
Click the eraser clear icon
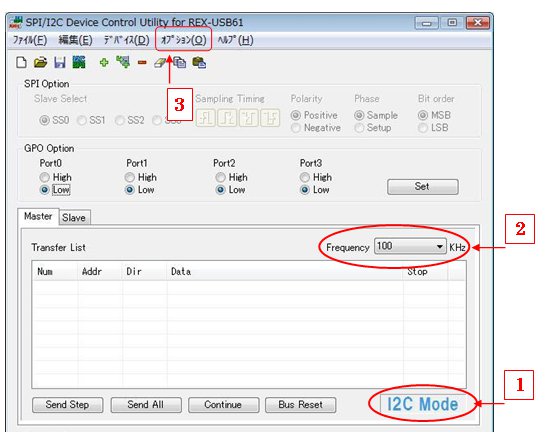160,63
